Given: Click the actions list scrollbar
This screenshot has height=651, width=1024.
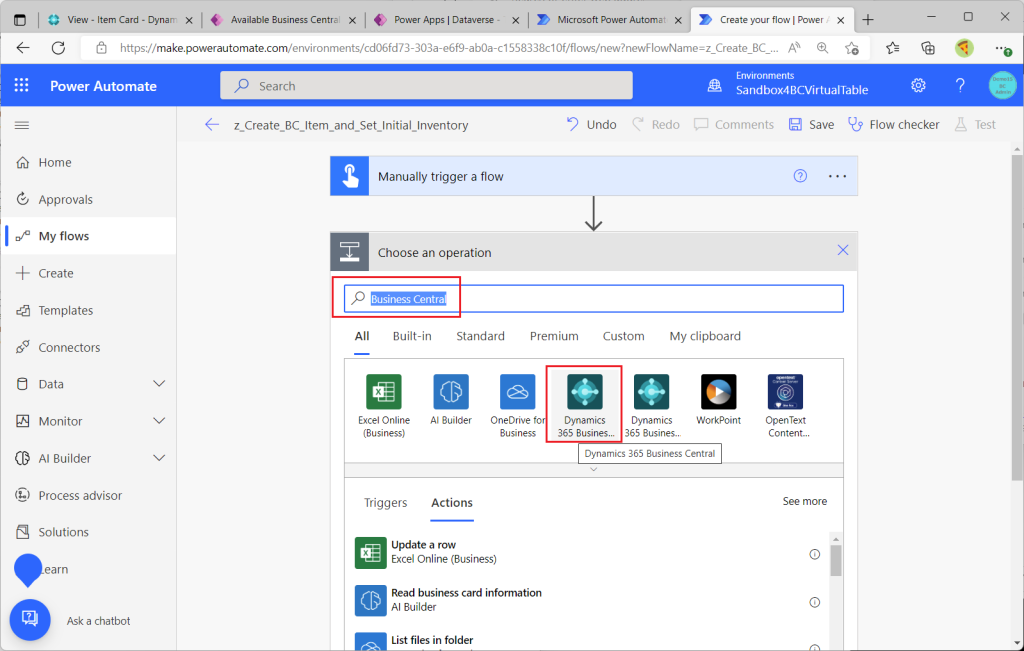Looking at the screenshot, I should (835, 560).
